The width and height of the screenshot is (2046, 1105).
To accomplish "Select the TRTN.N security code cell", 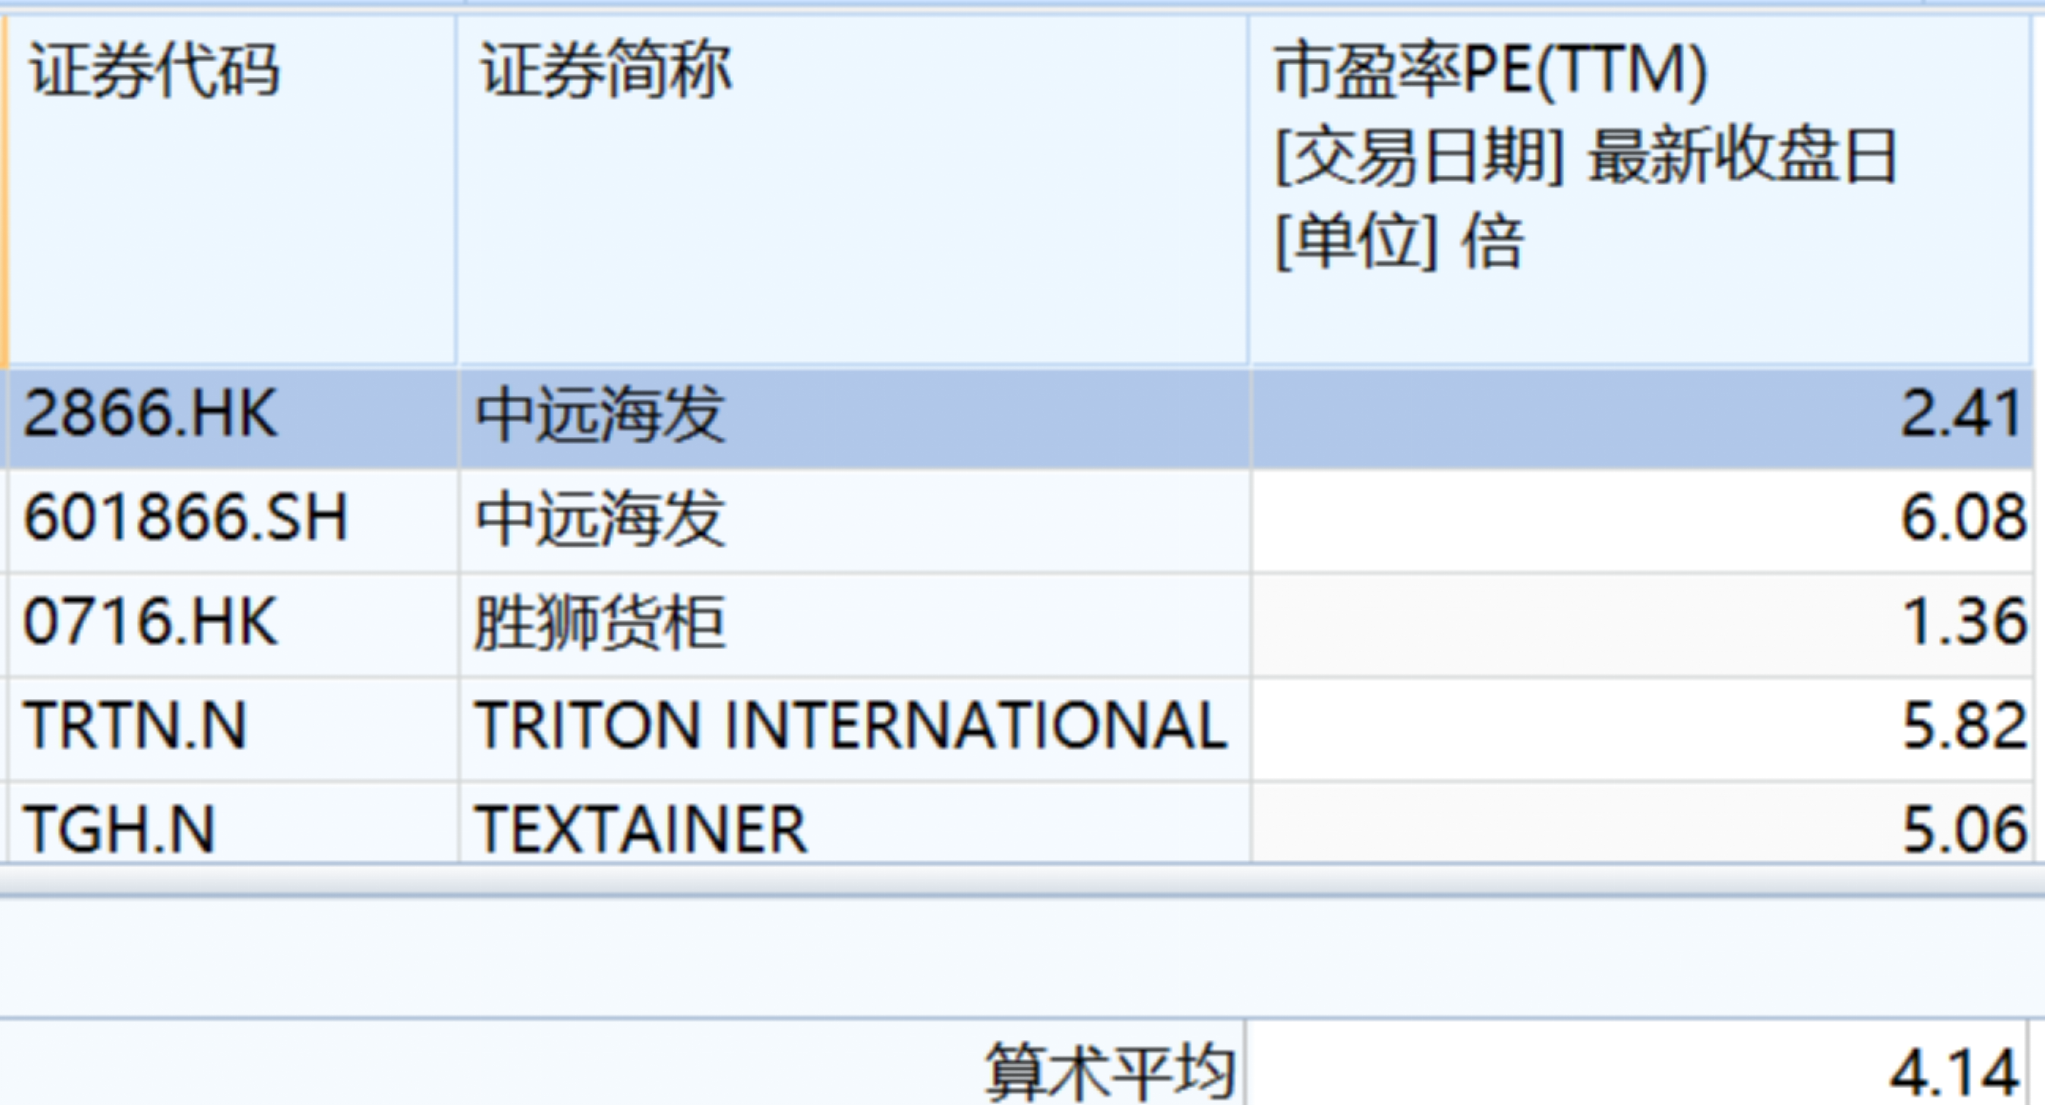I will click(136, 727).
